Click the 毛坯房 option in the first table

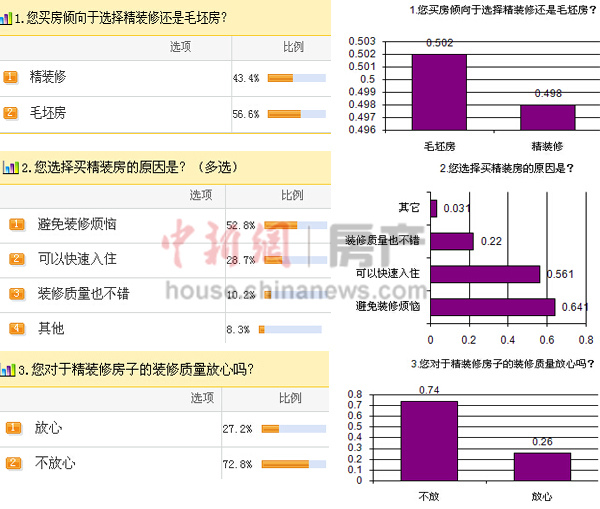(x=48, y=113)
